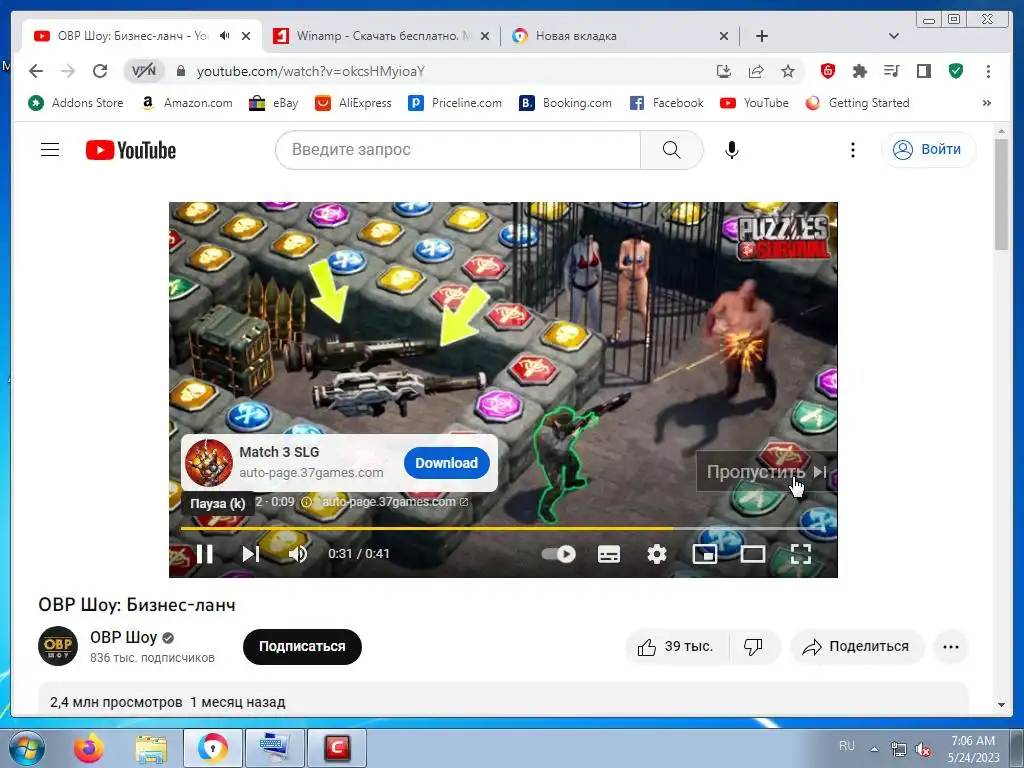The image size is (1024, 768).
Task: Click the green shield security icon
Action: (955, 71)
